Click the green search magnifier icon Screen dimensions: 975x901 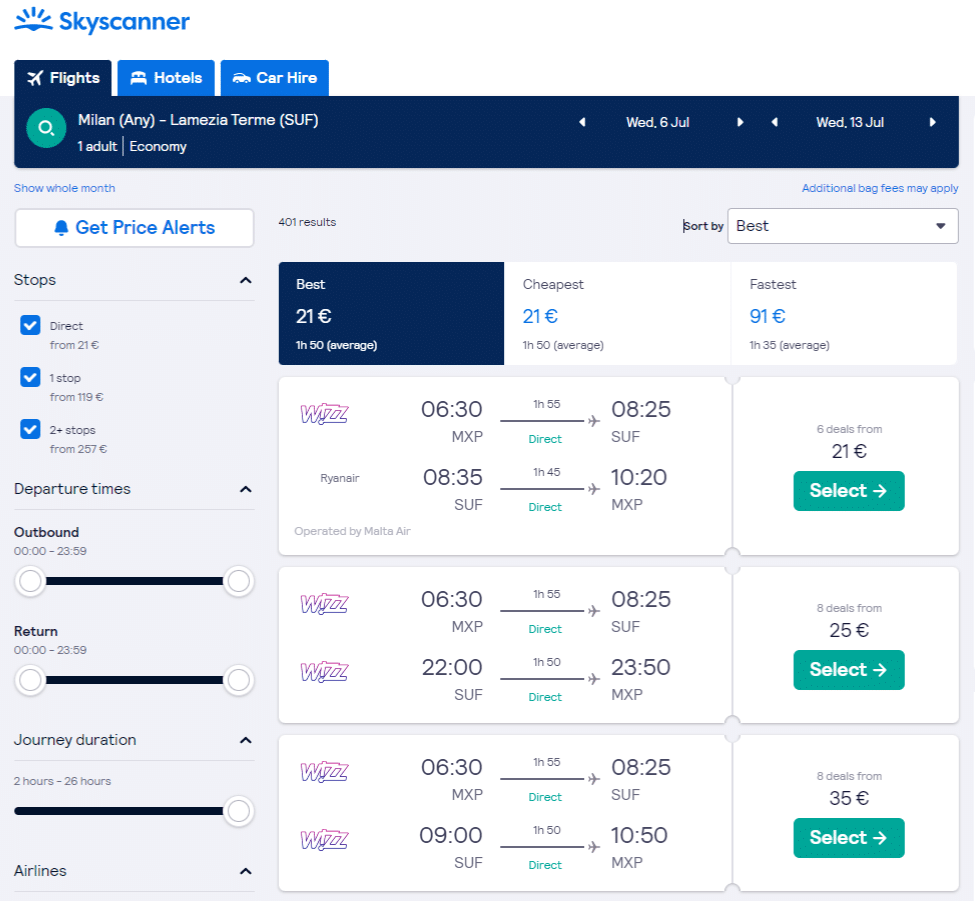point(46,129)
